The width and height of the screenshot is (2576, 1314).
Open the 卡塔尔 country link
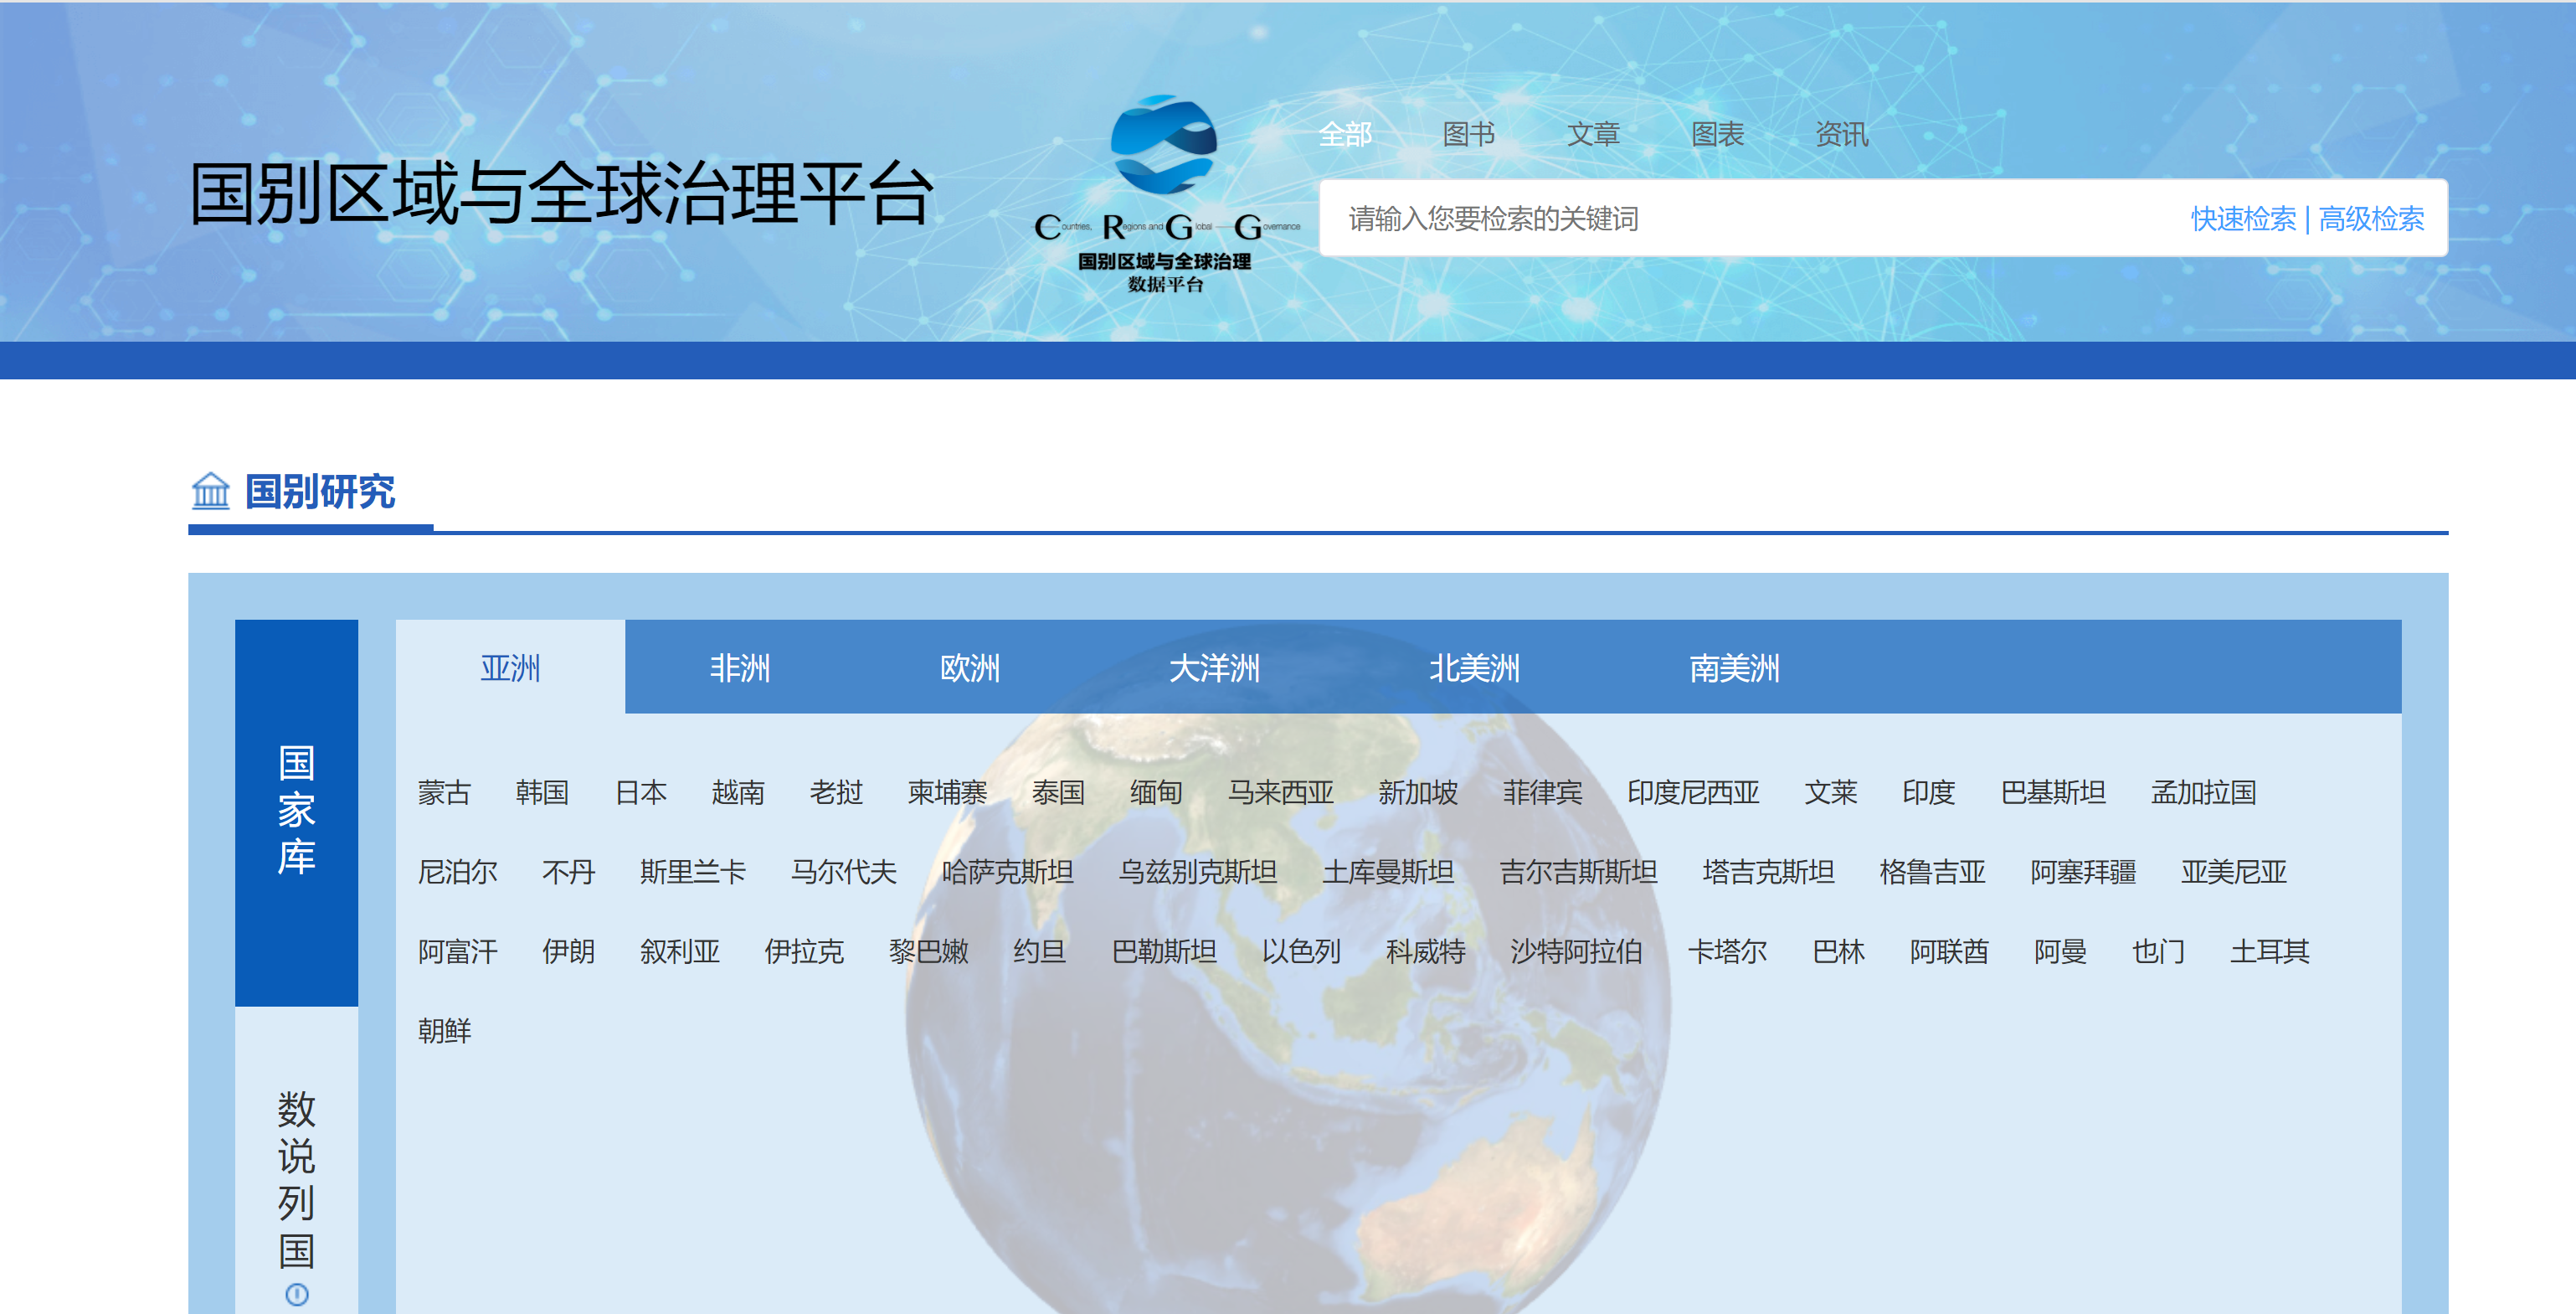tap(1727, 951)
